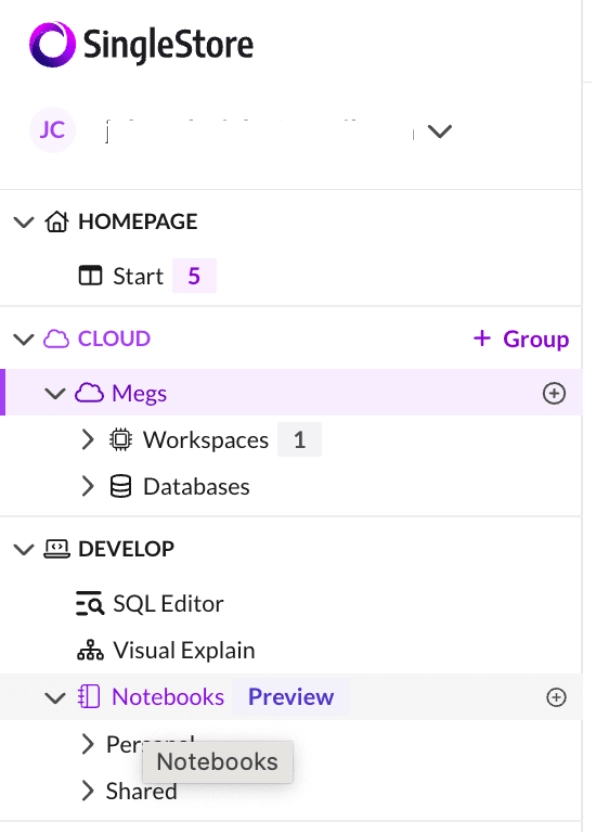Collapse the CLOUD section chevron
This screenshot has width=592, height=832.
coord(24,339)
